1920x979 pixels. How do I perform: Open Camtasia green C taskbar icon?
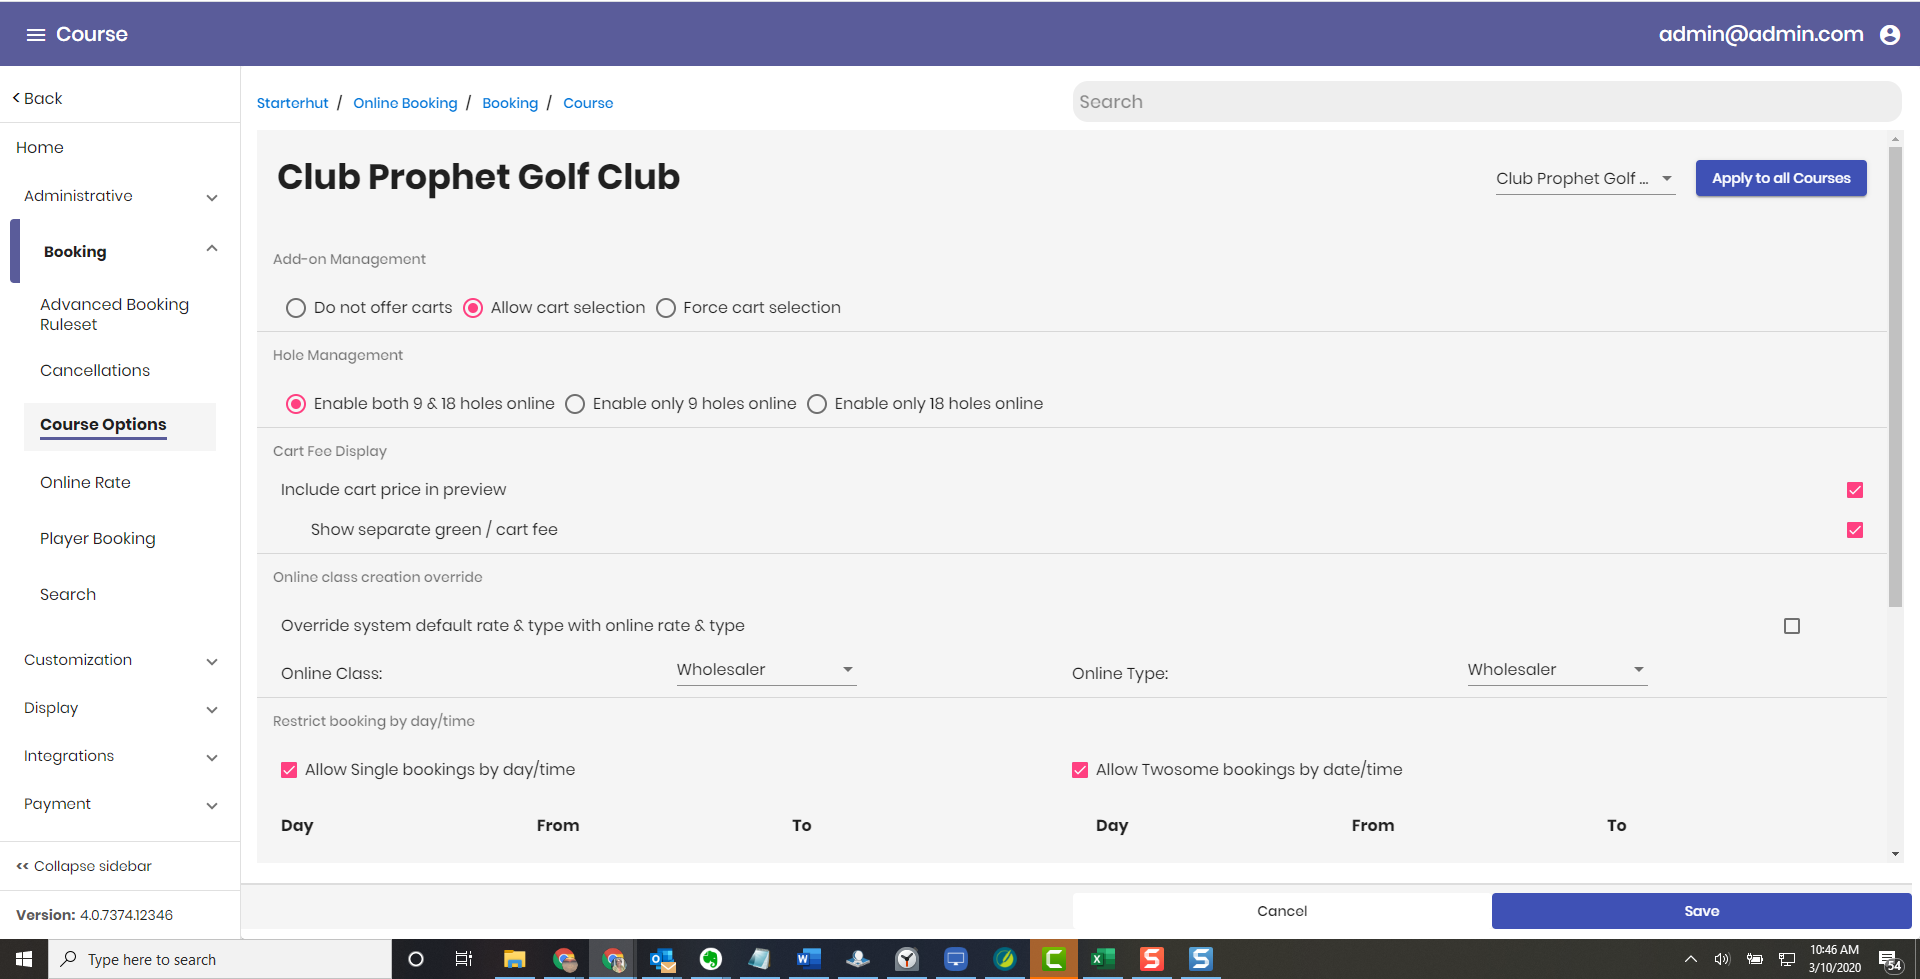pyautogui.click(x=1054, y=960)
